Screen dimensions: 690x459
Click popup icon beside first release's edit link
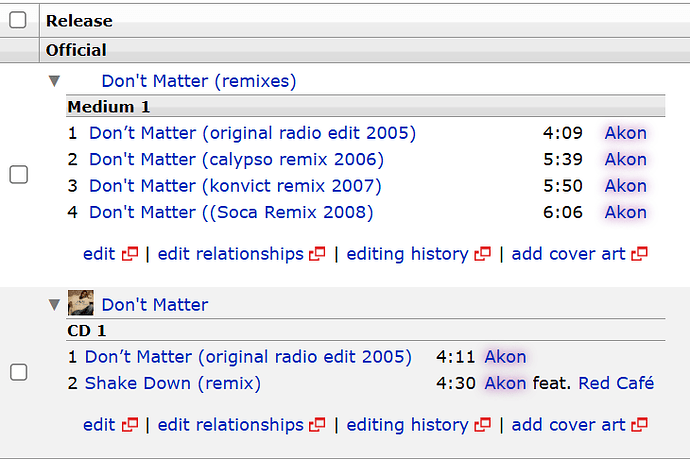[x=129, y=255]
